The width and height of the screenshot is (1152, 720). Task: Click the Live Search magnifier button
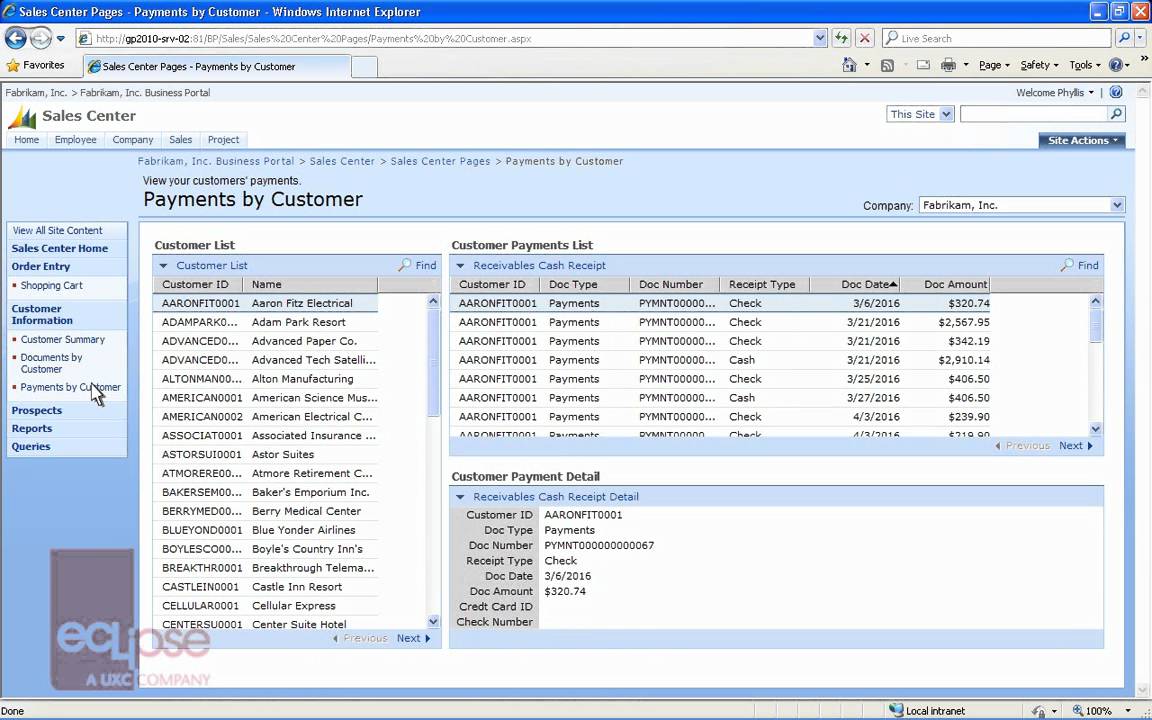pos(1123,38)
